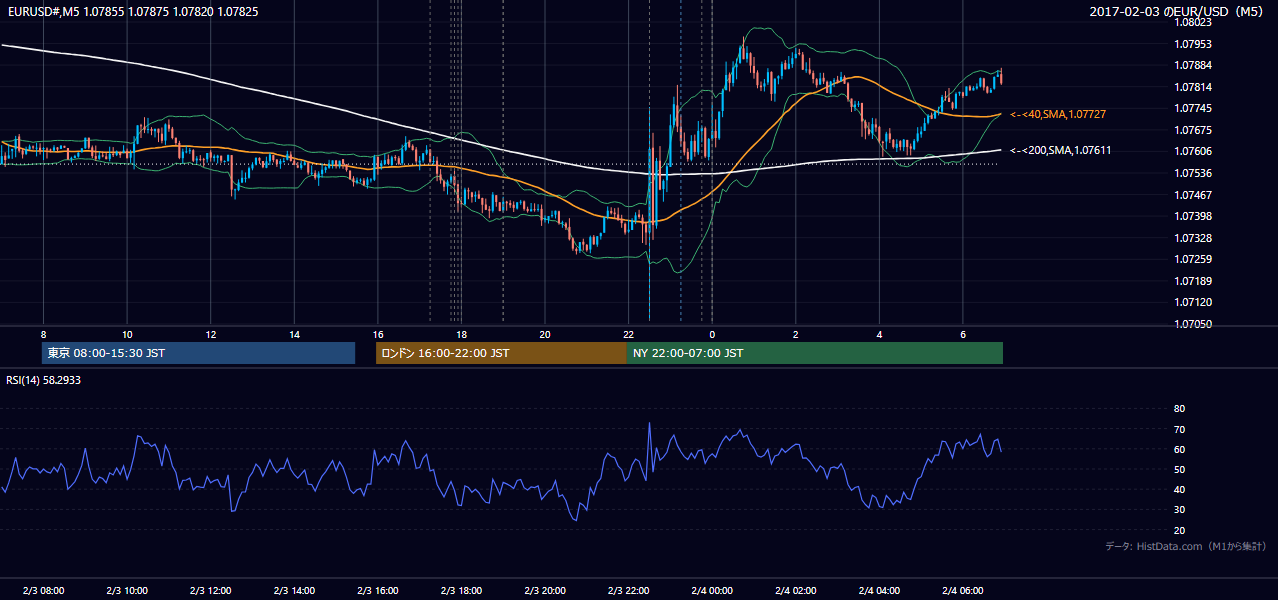Click the 2/3 18:00 bottom time label
Screen dimensions: 1278x600
click(461, 591)
